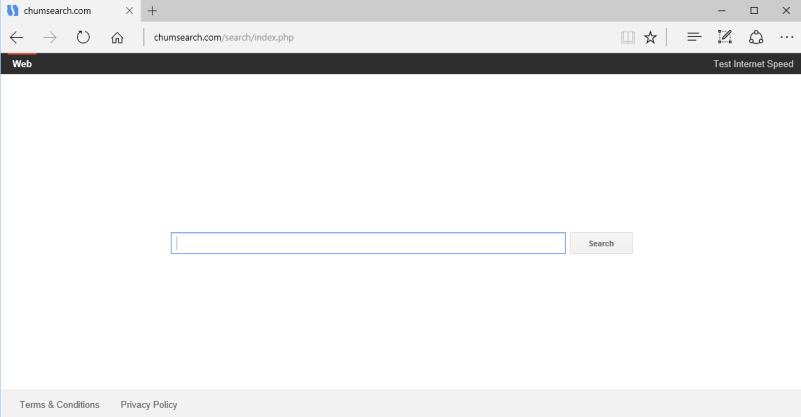Close the chumsearch.com tab
This screenshot has width=801, height=417.
click(x=129, y=10)
